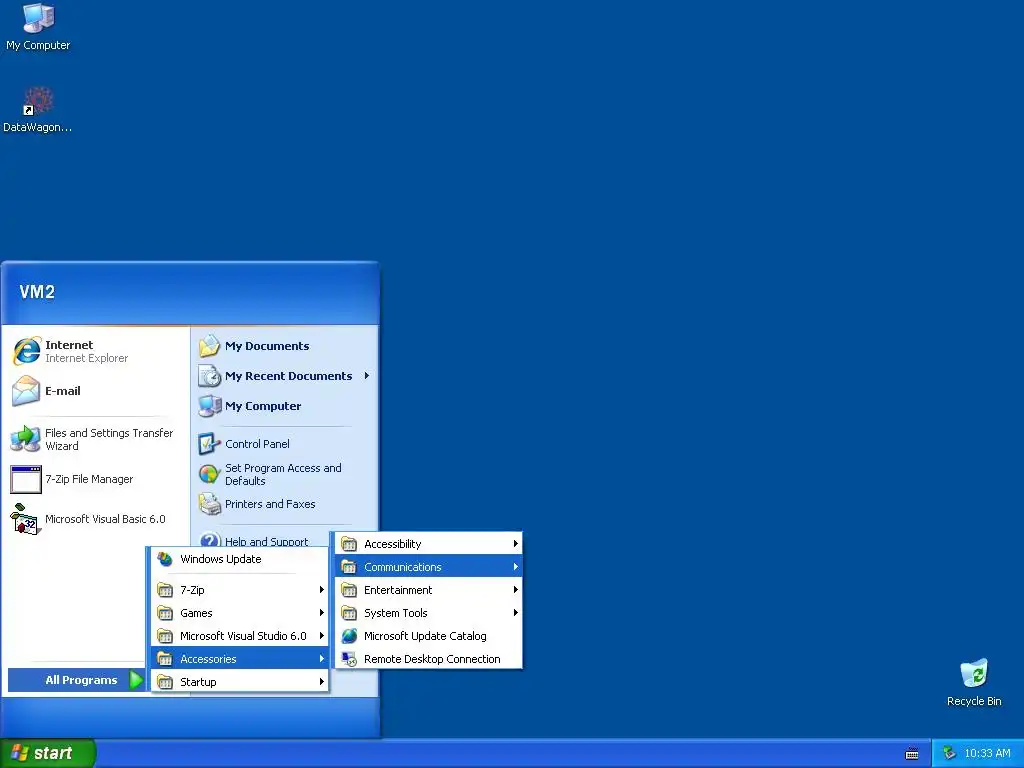Viewport: 1024px width, 768px height.
Task: Open the Entertainment menu entry
Action: [428, 590]
